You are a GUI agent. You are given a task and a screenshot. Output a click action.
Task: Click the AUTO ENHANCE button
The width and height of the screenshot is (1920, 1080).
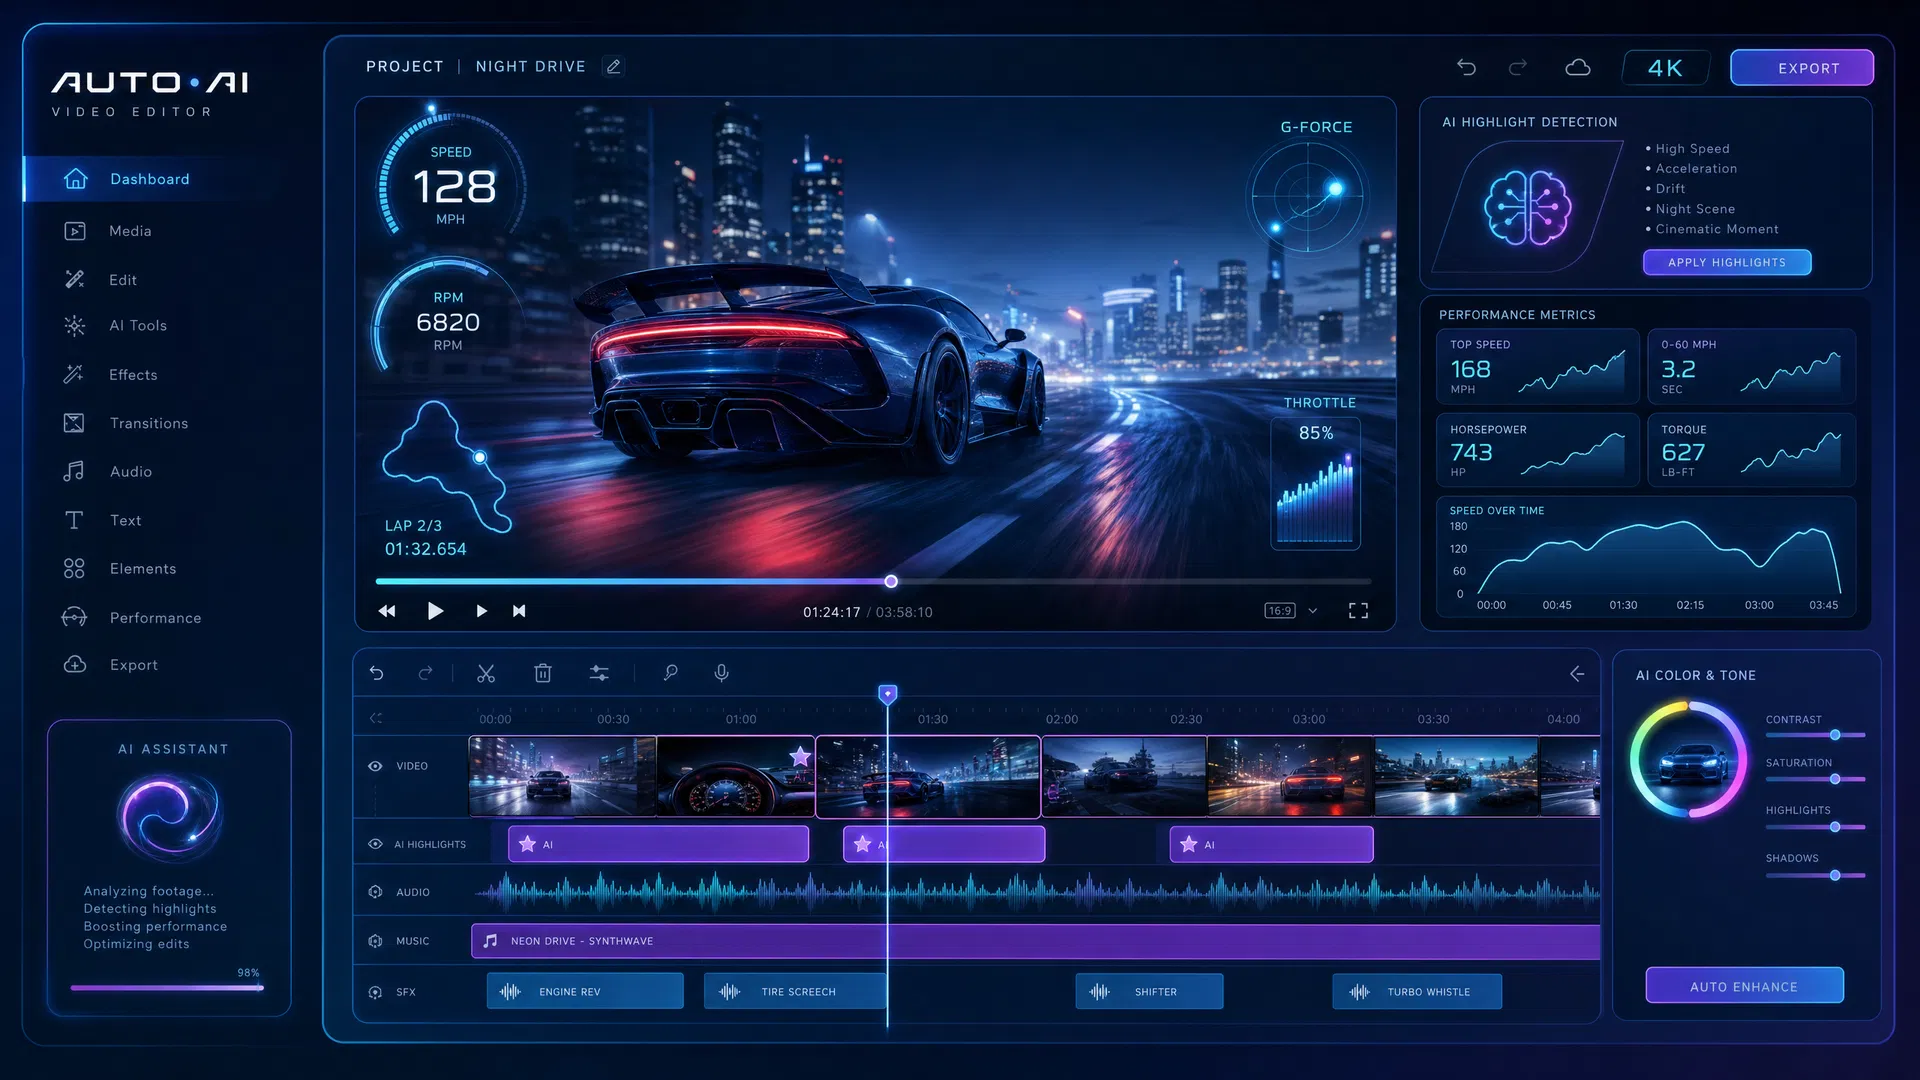(1744, 986)
